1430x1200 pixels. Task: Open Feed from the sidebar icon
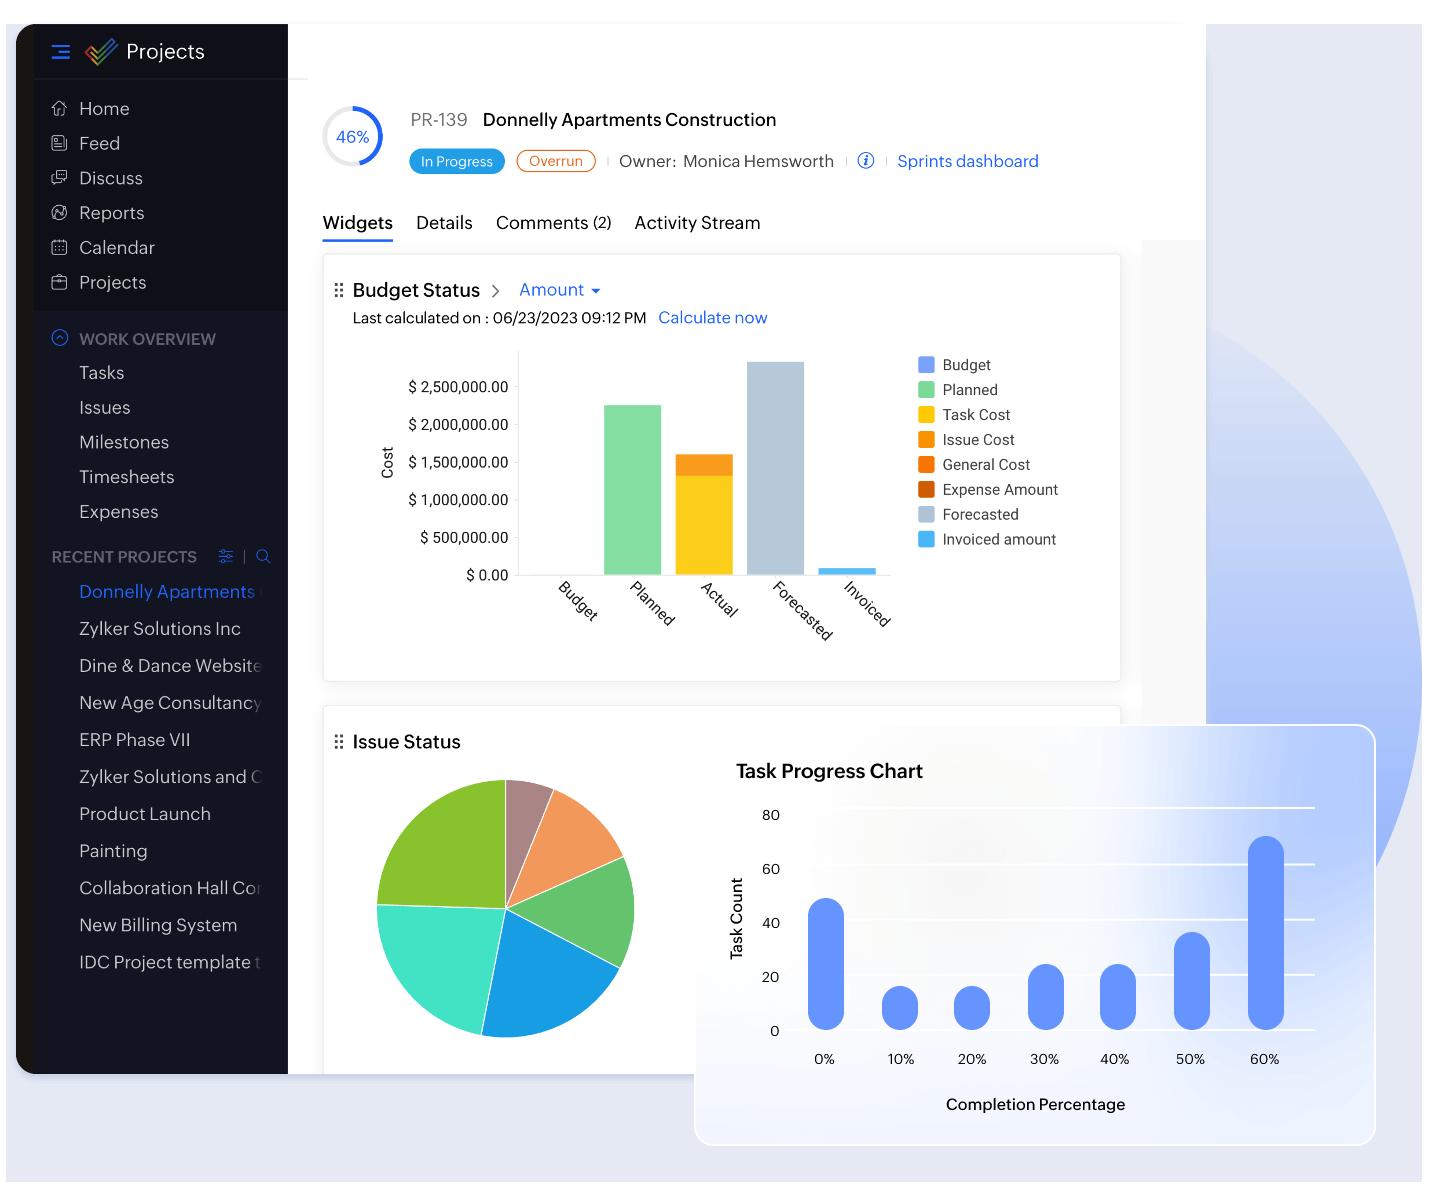coord(60,143)
